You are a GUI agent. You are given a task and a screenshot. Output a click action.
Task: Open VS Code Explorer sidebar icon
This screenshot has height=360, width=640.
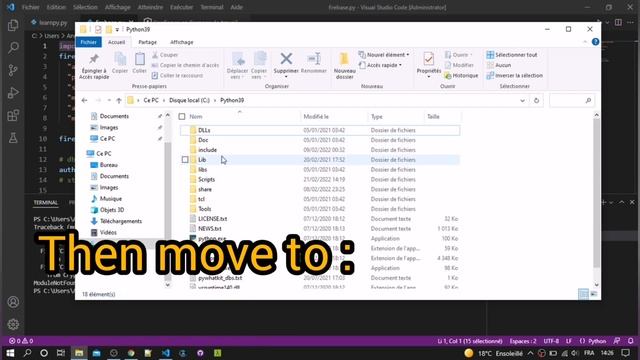click(x=13, y=25)
